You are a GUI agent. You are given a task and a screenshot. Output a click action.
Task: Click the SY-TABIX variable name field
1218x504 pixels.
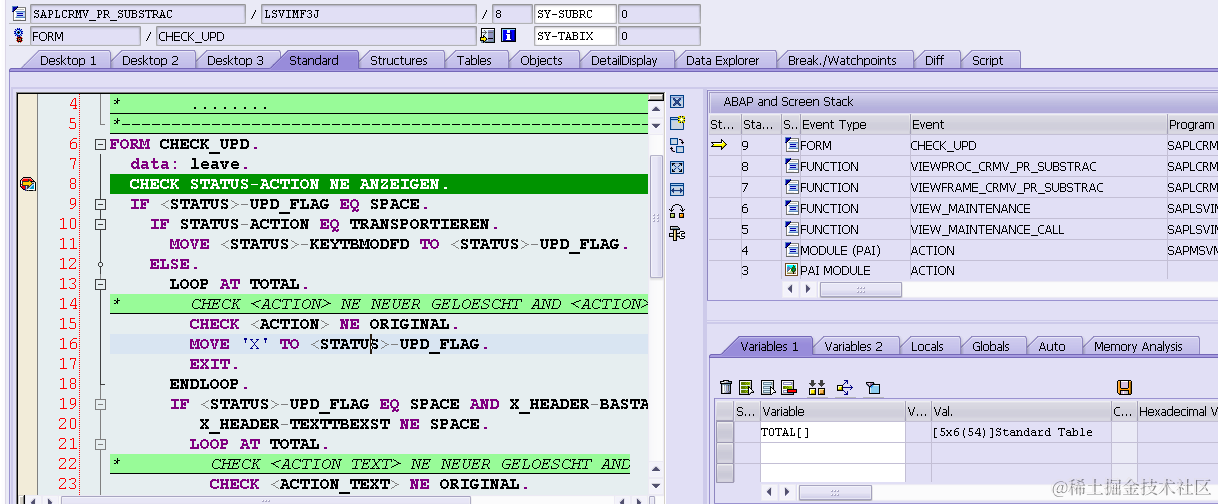pyautogui.click(x=575, y=36)
